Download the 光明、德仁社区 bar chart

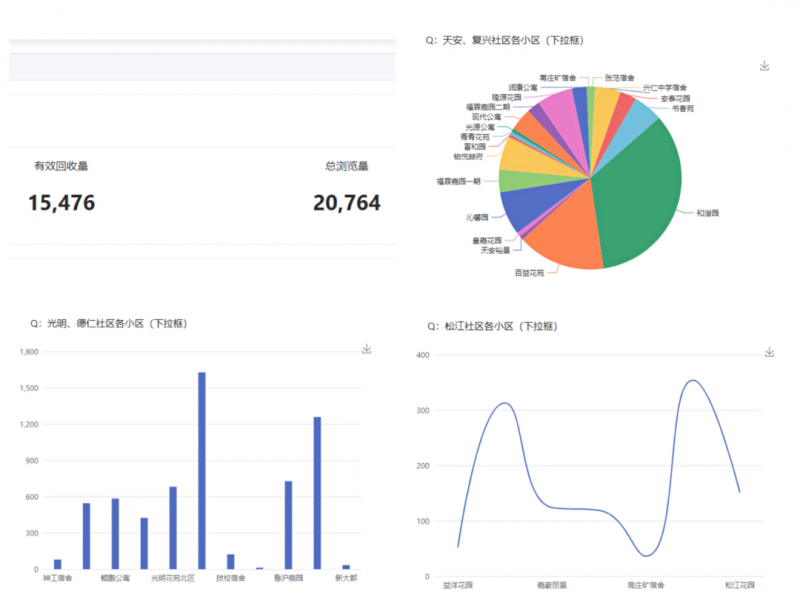coord(367,349)
